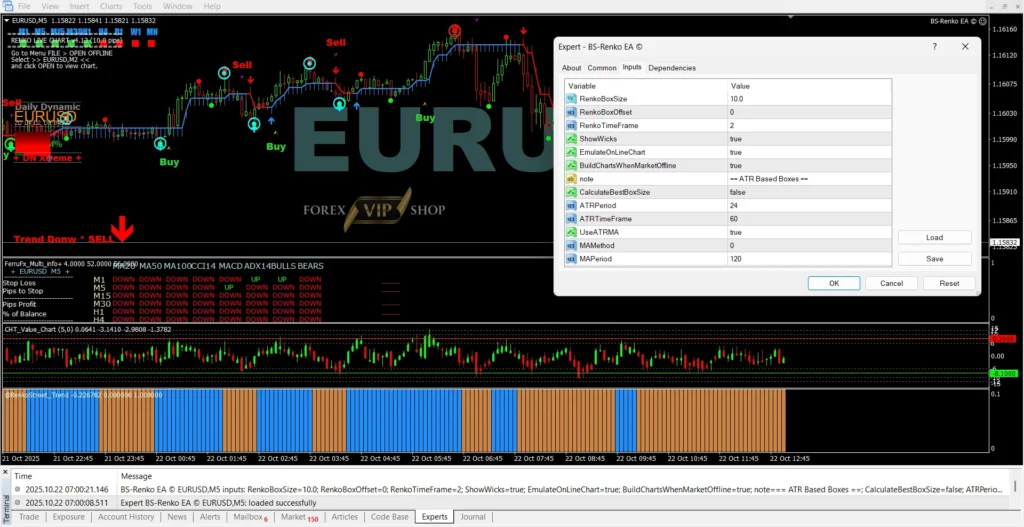Open the Mailbox tab in Terminal
Image resolution: width=1024 pixels, height=527 pixels.
(250, 517)
